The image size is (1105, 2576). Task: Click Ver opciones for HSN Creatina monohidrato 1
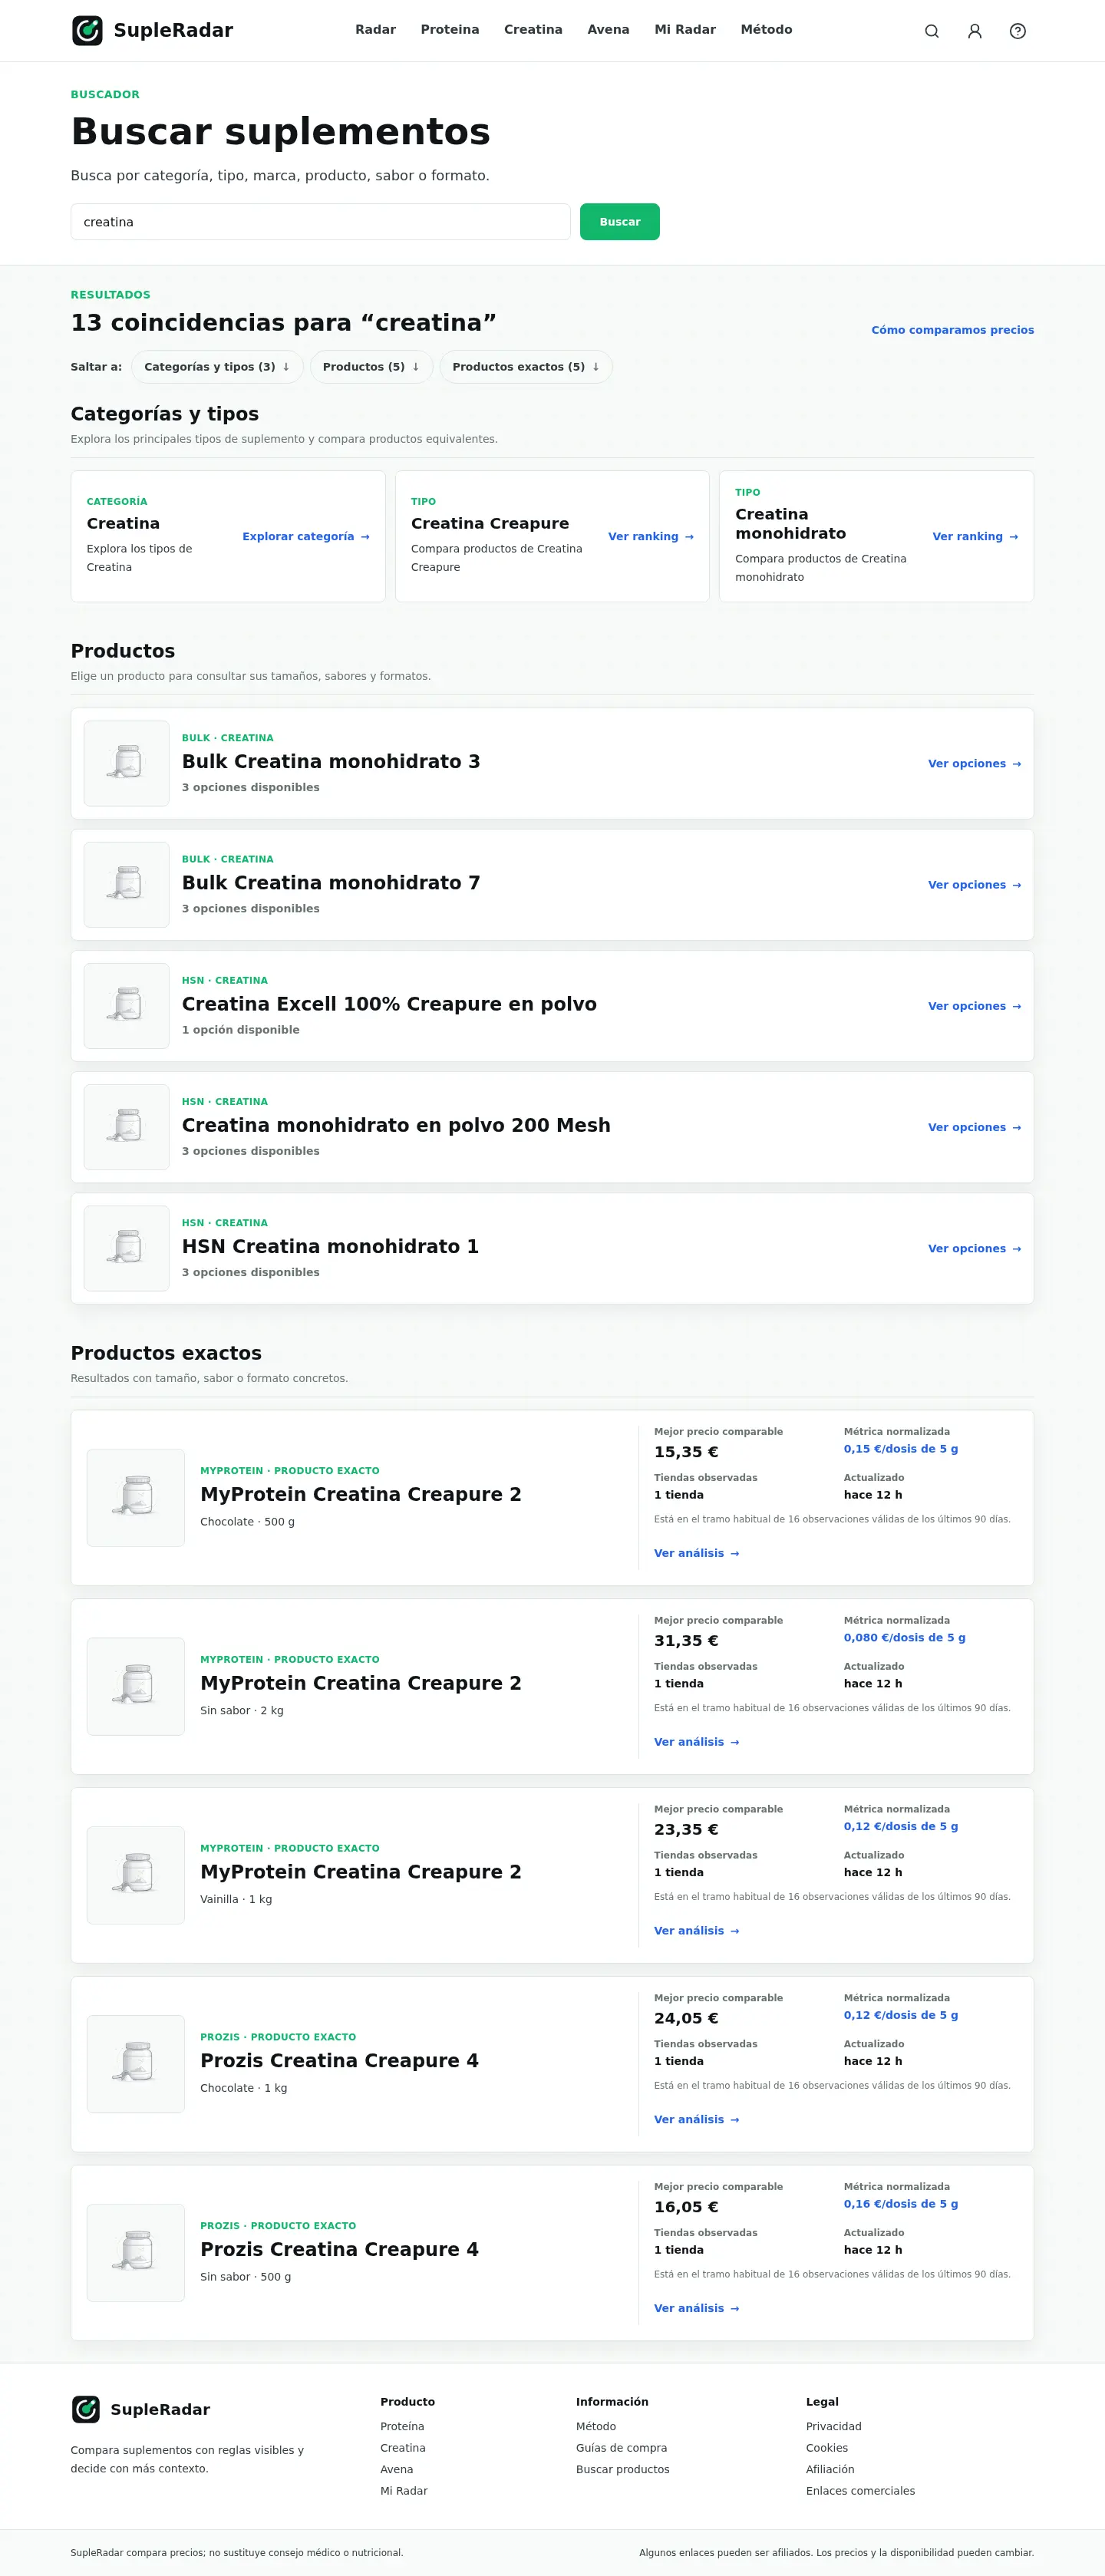point(974,1249)
